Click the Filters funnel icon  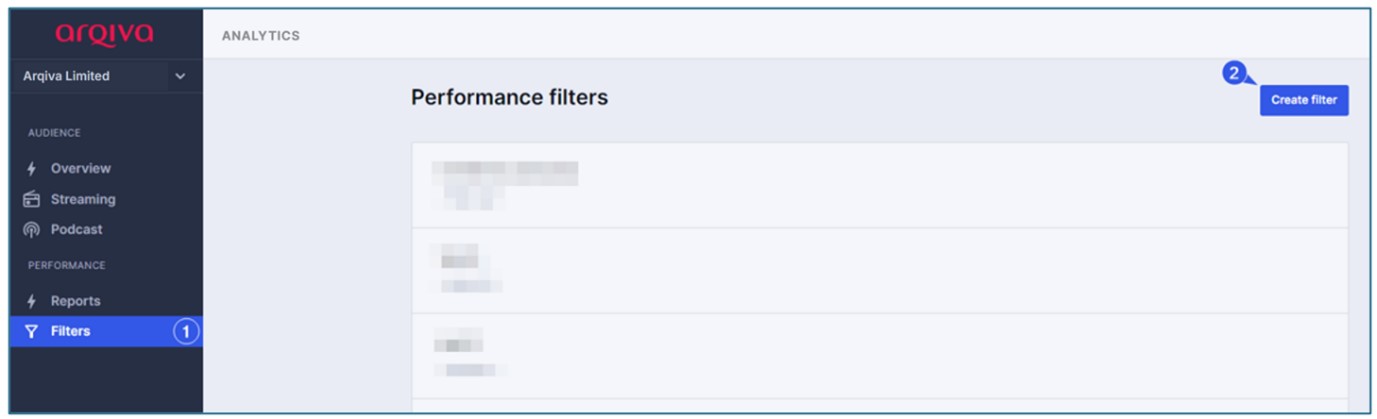pos(32,331)
